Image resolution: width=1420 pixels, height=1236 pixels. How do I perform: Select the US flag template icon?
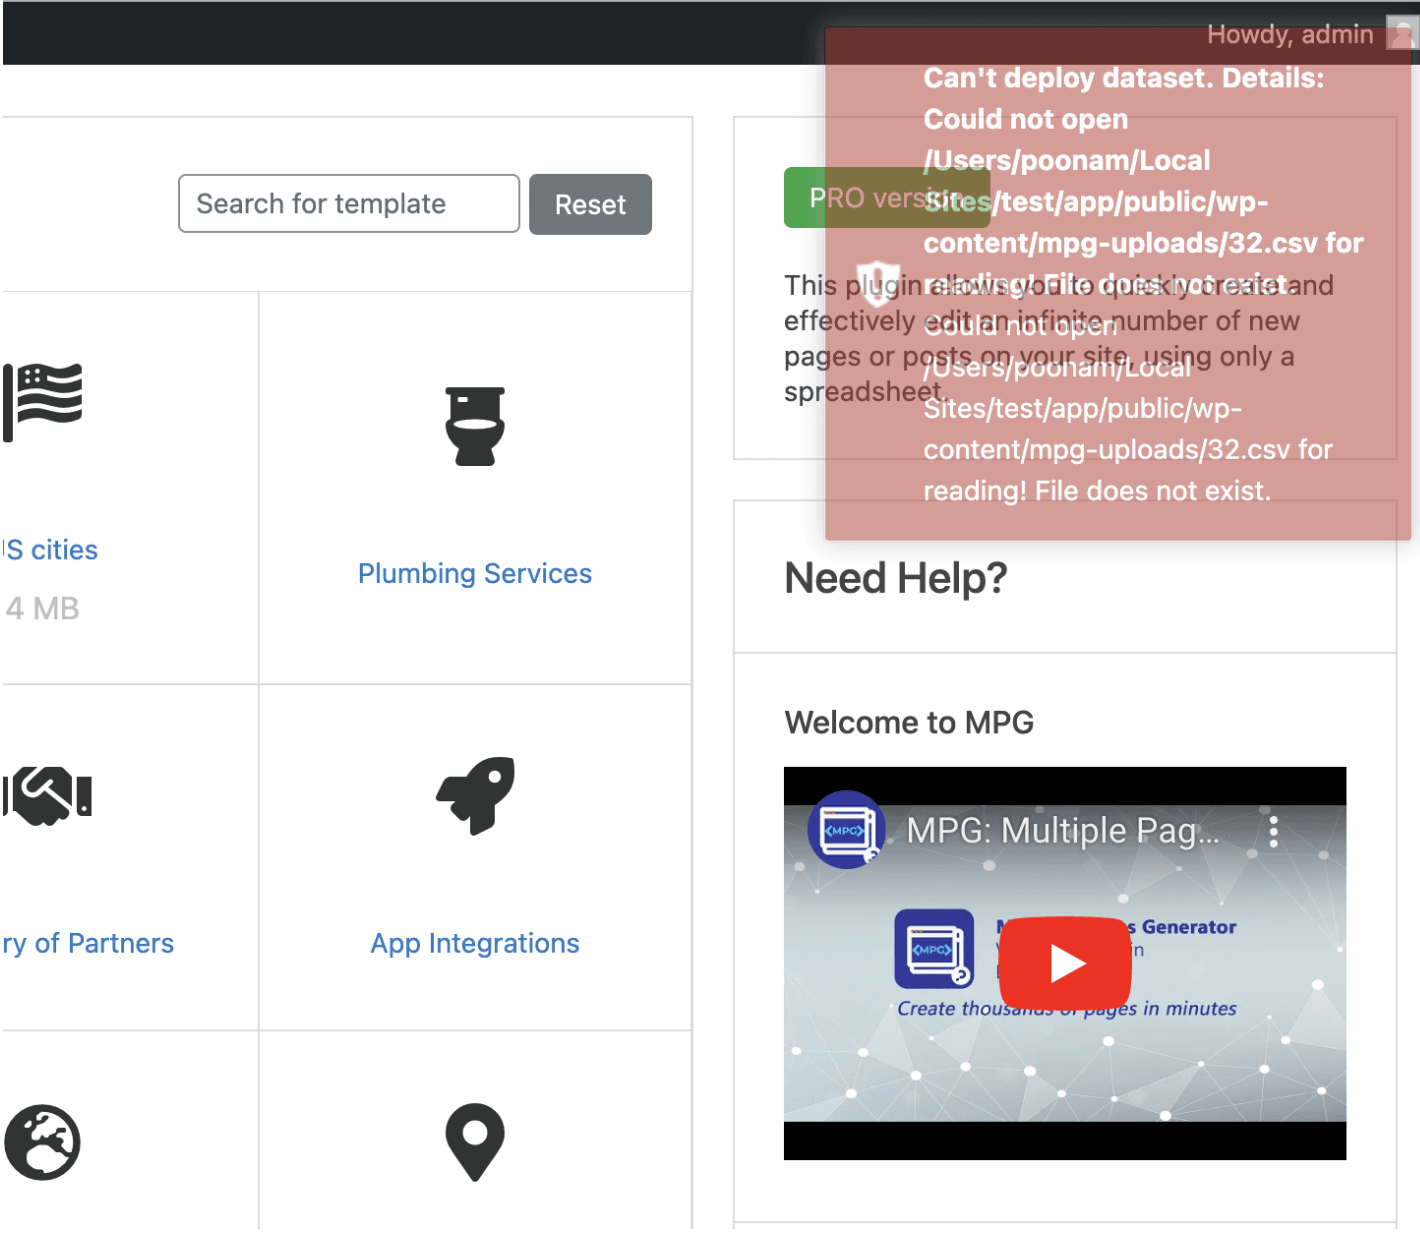point(44,401)
